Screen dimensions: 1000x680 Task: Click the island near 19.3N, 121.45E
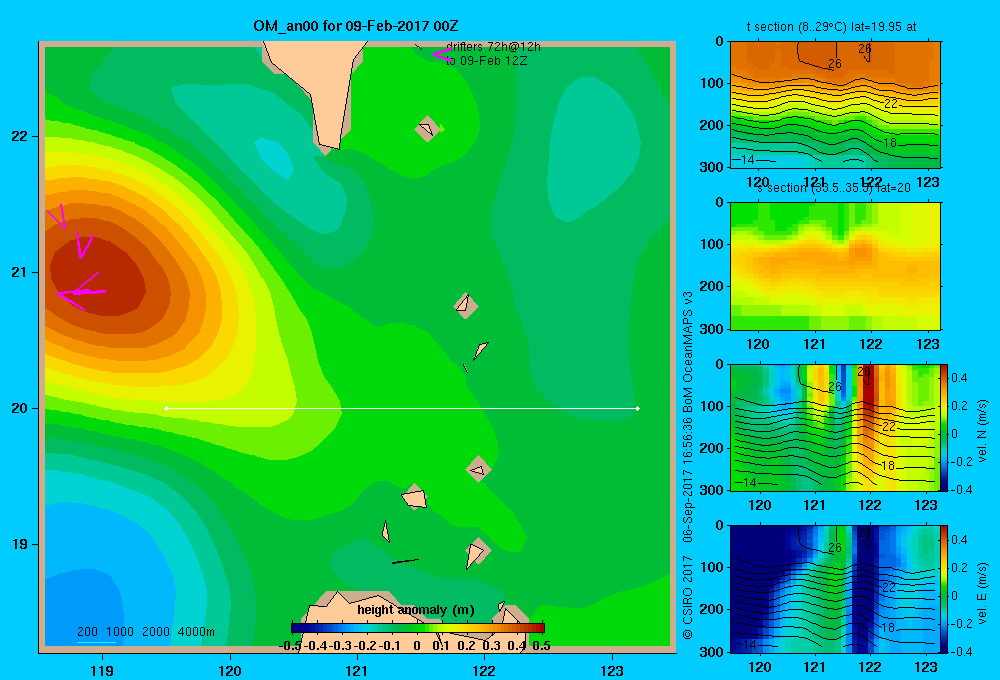pos(415,498)
